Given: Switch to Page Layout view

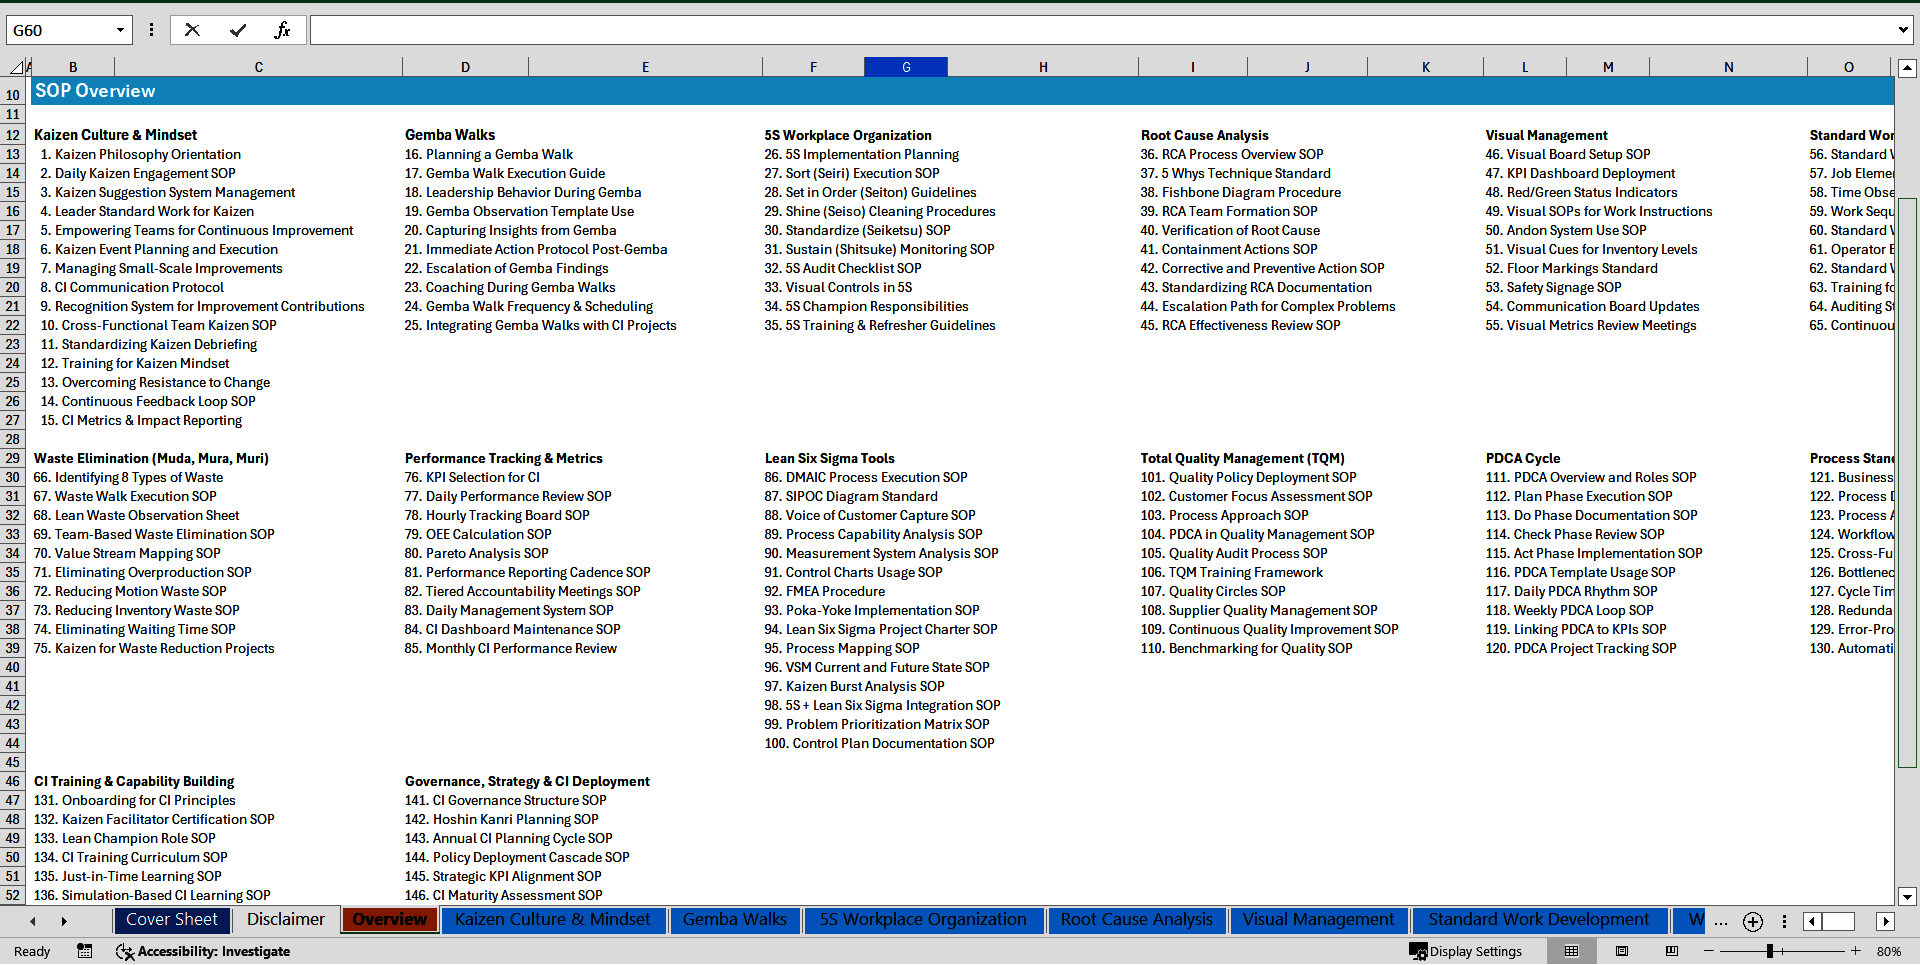Looking at the screenshot, I should pyautogui.click(x=1622, y=951).
